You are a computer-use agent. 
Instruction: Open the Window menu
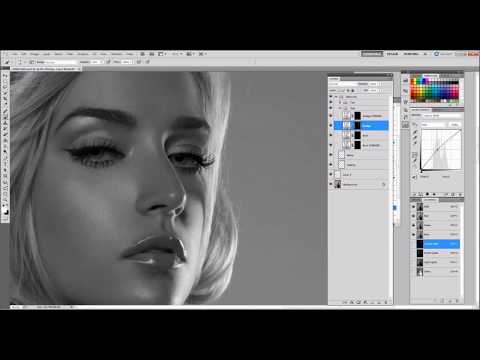tap(117, 54)
